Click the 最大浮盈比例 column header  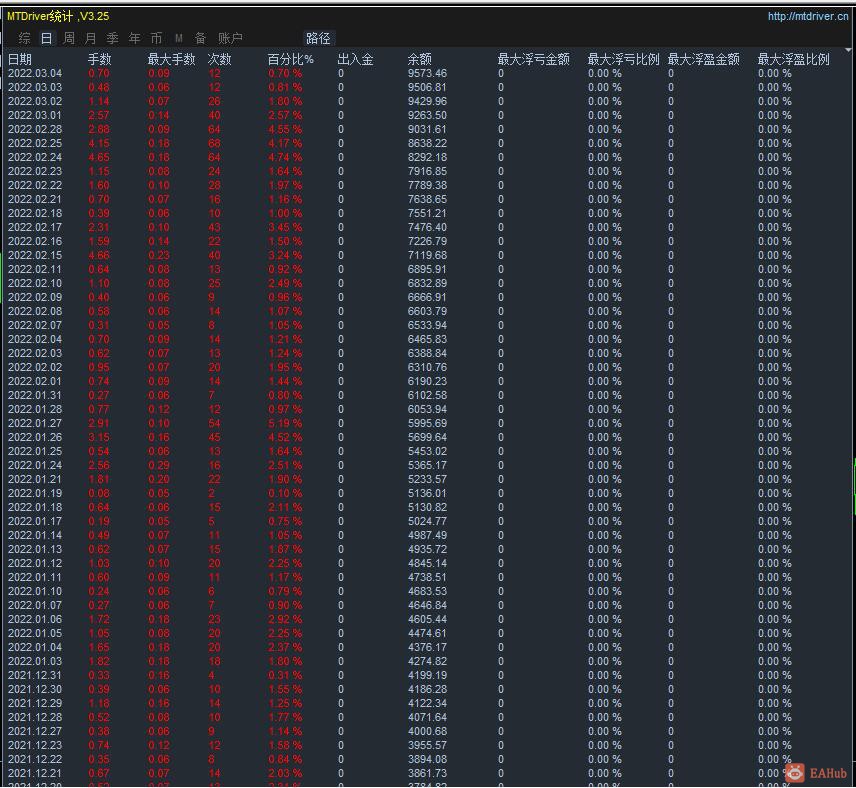[x=794, y=59]
